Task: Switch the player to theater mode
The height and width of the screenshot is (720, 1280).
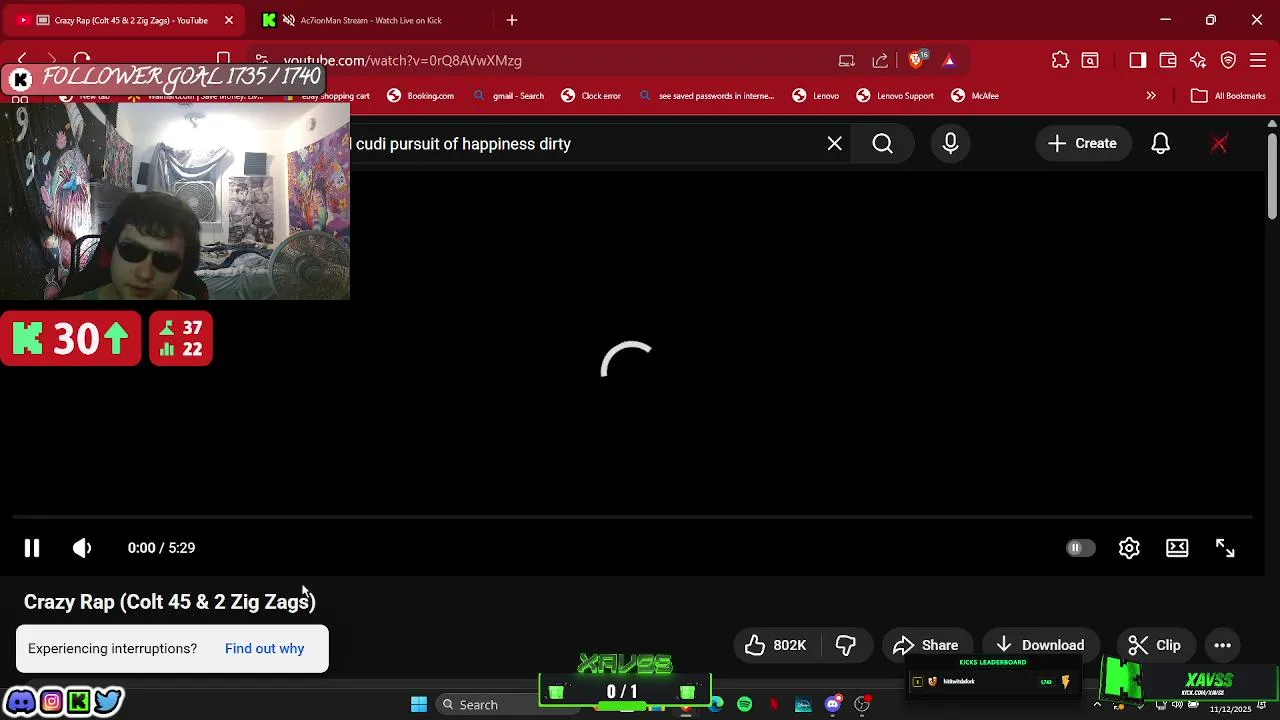Action: [1177, 548]
